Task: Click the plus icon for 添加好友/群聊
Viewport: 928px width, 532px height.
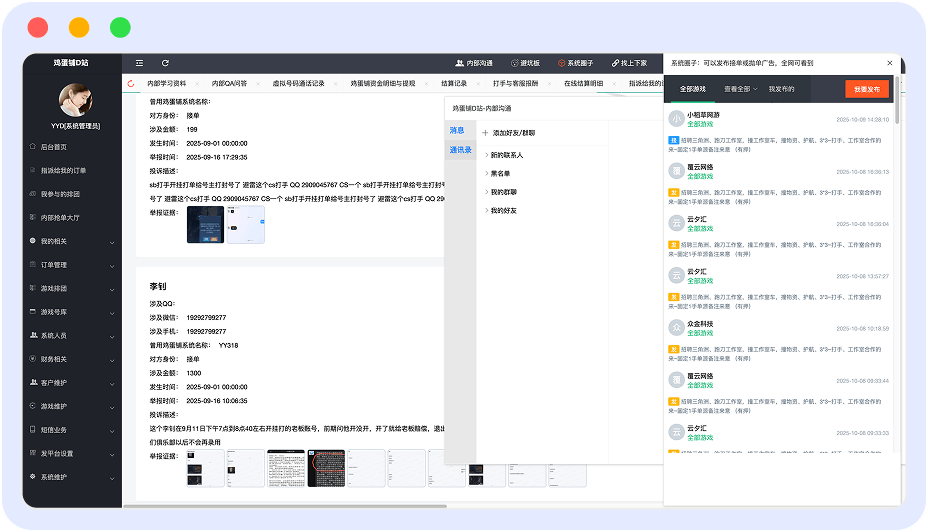Action: click(485, 132)
